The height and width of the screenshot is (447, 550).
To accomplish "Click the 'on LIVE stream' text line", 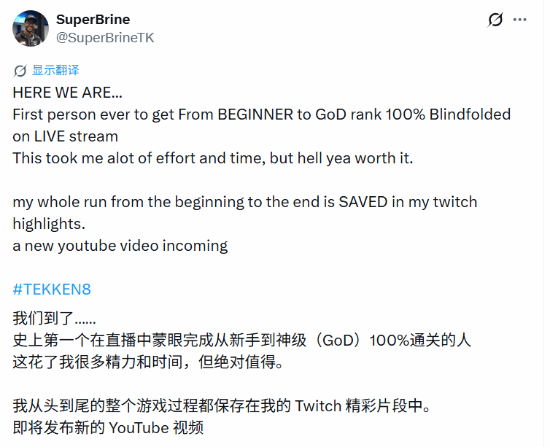I will point(65,136).
